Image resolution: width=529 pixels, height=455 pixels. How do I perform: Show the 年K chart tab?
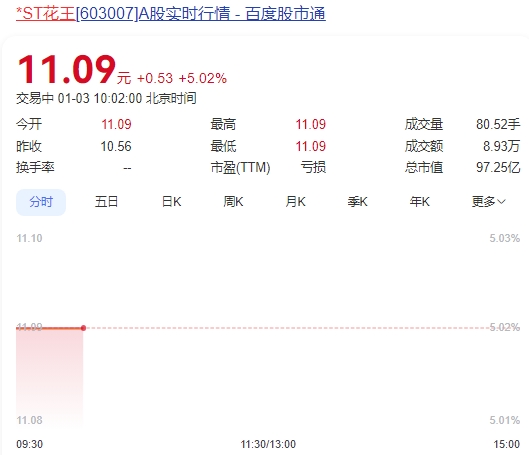420,202
